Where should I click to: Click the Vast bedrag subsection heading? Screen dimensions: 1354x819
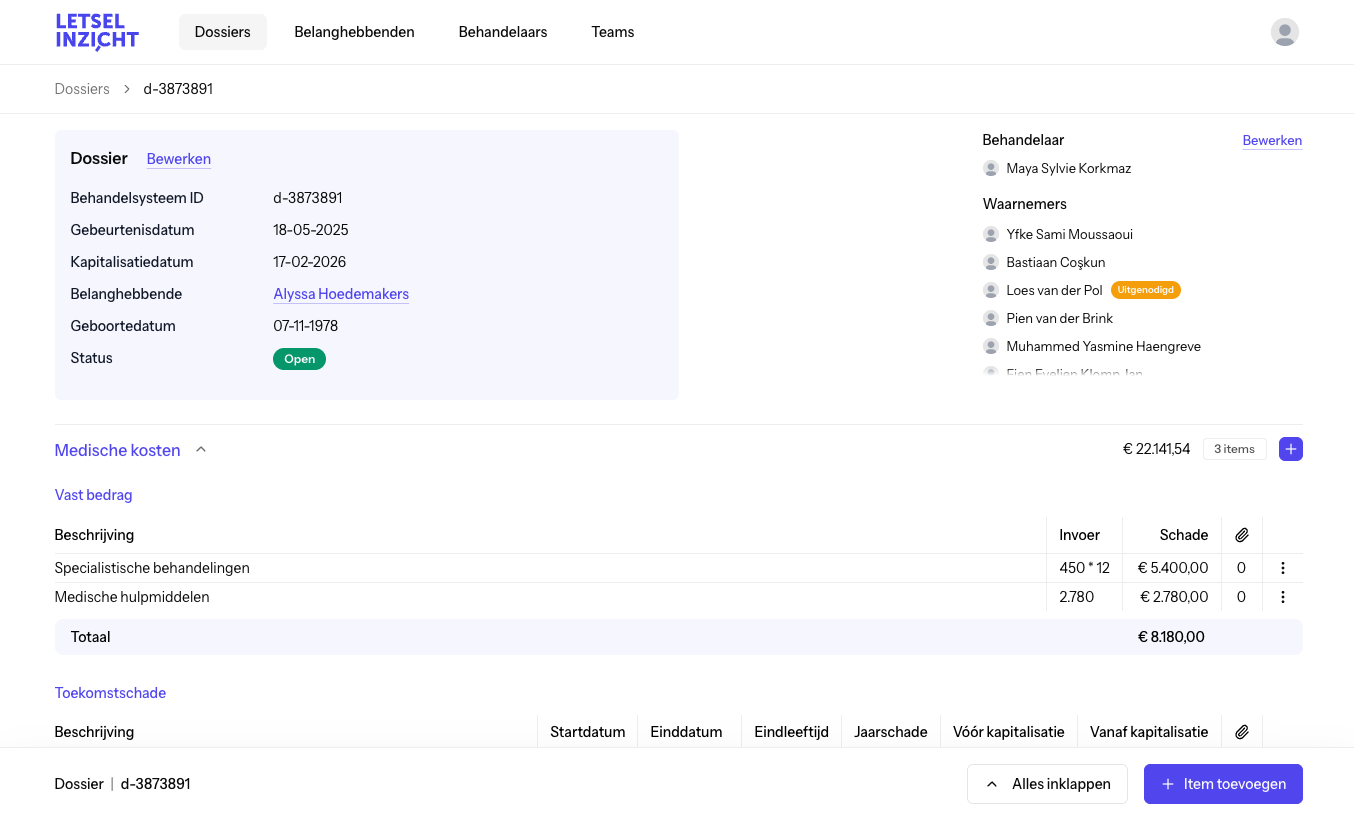tap(93, 495)
